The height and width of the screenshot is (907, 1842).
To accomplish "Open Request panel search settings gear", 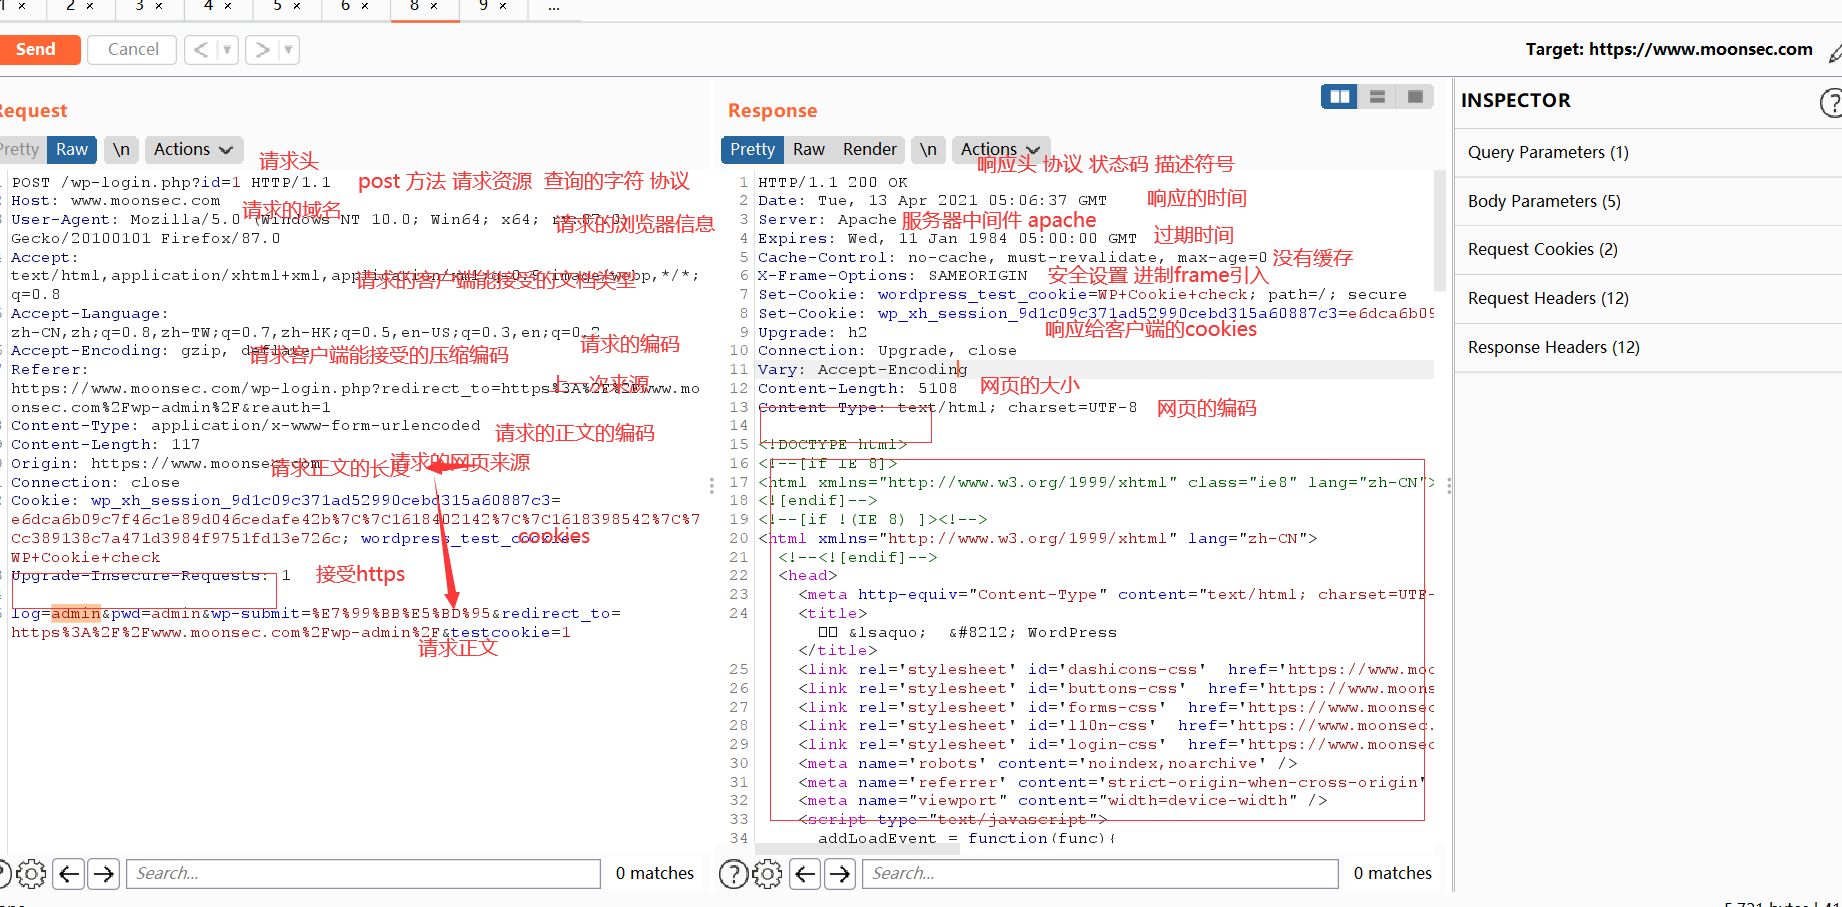I will [31, 874].
